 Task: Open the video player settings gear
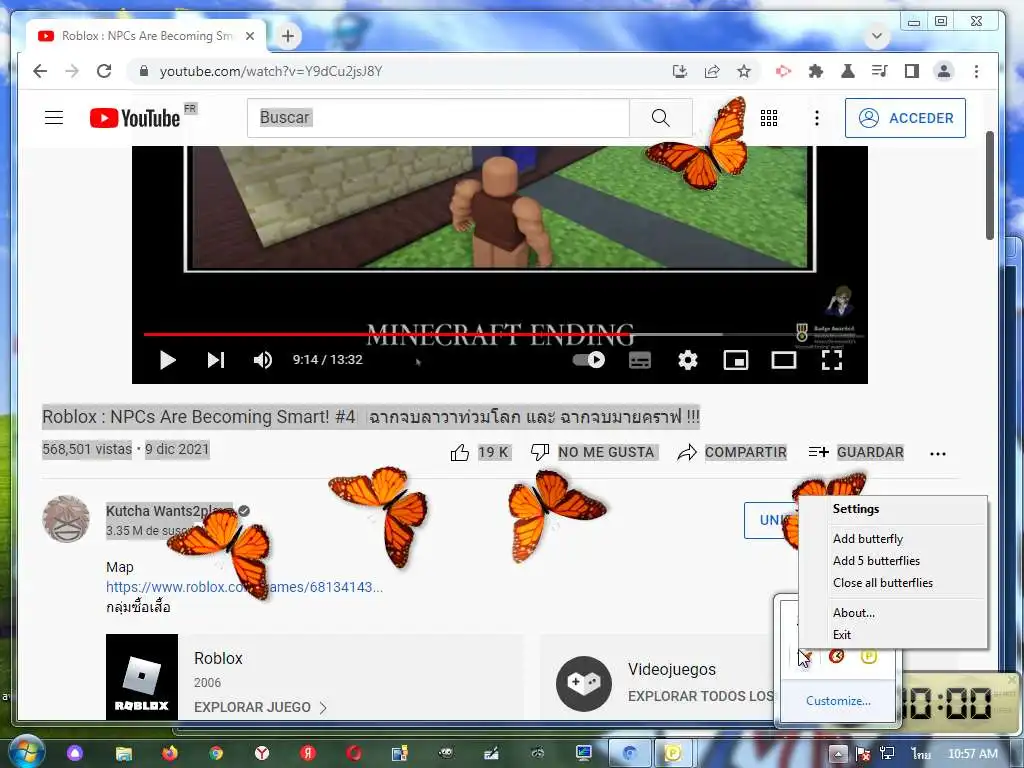(688, 360)
